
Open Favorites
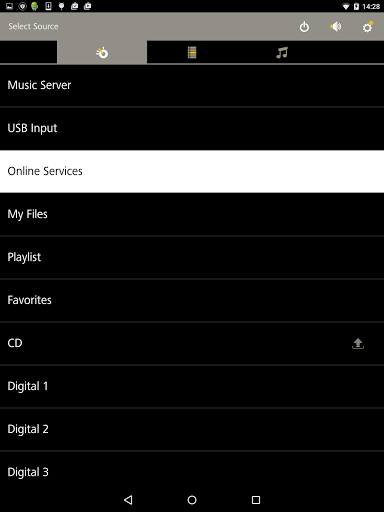pos(192,300)
